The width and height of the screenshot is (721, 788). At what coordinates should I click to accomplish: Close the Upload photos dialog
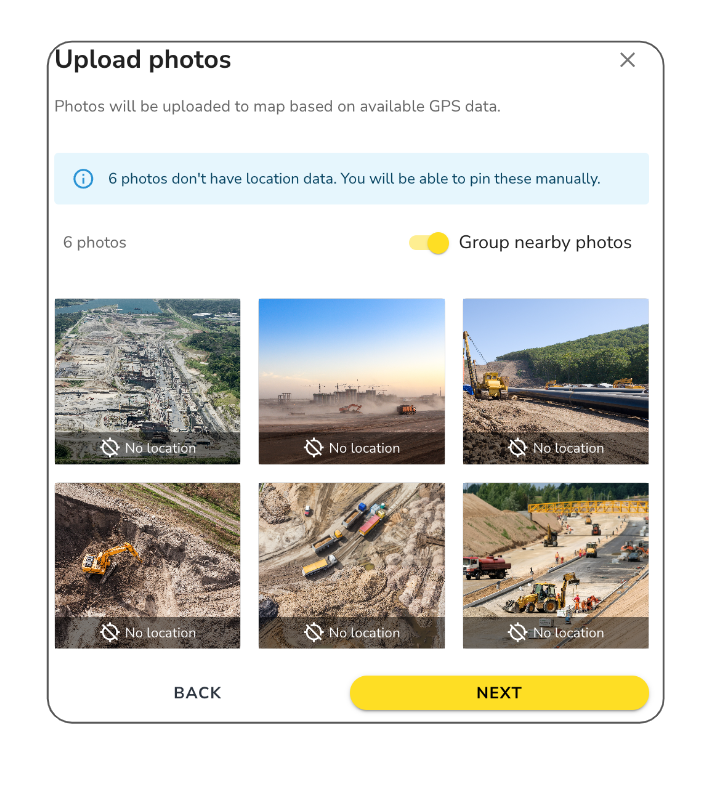627,60
